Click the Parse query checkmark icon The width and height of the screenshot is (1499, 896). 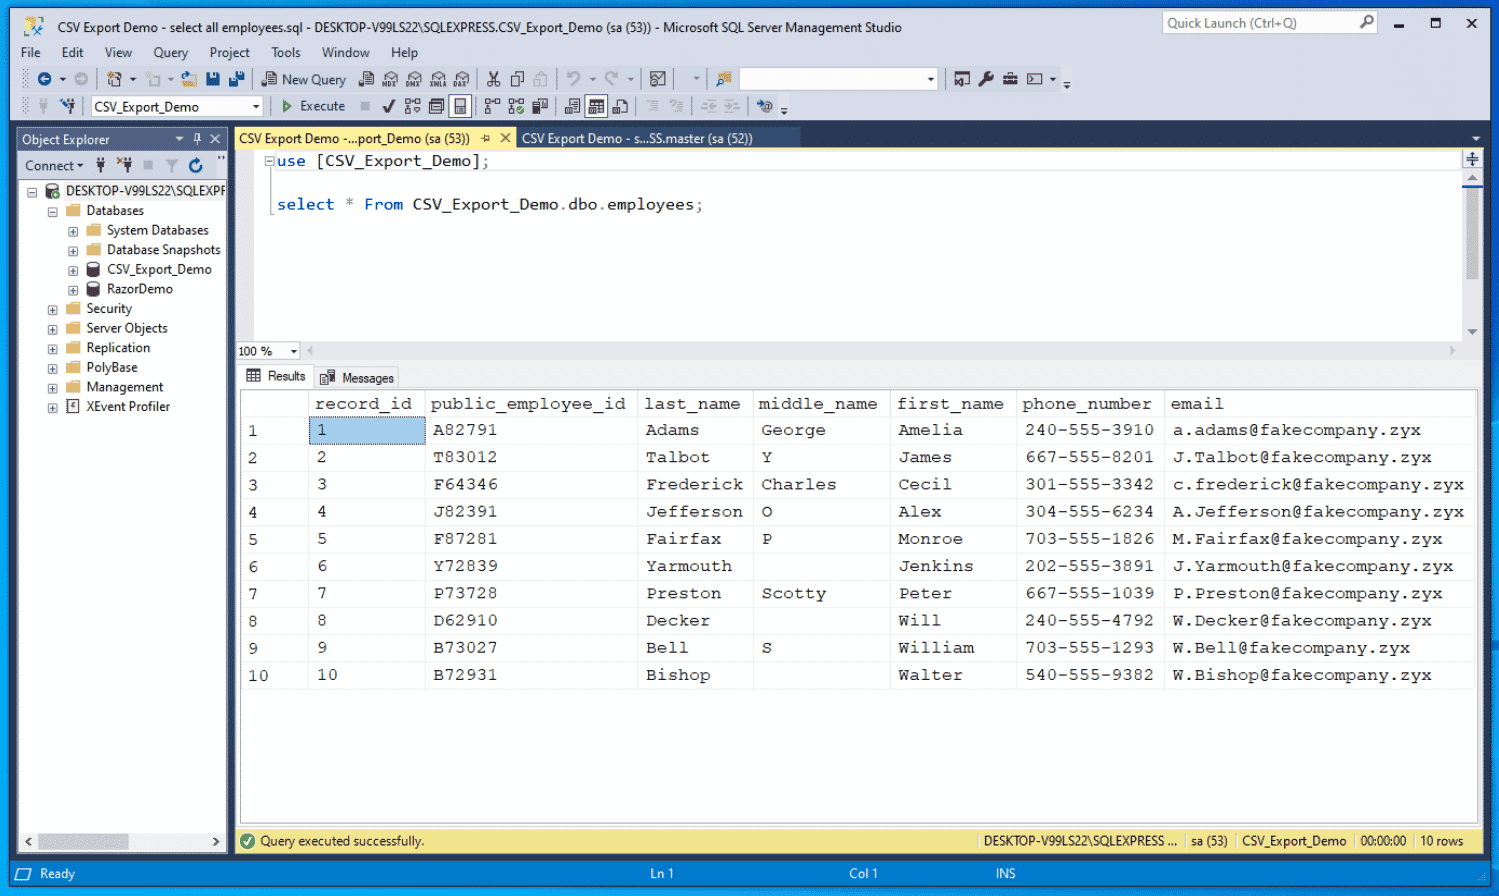tap(388, 106)
